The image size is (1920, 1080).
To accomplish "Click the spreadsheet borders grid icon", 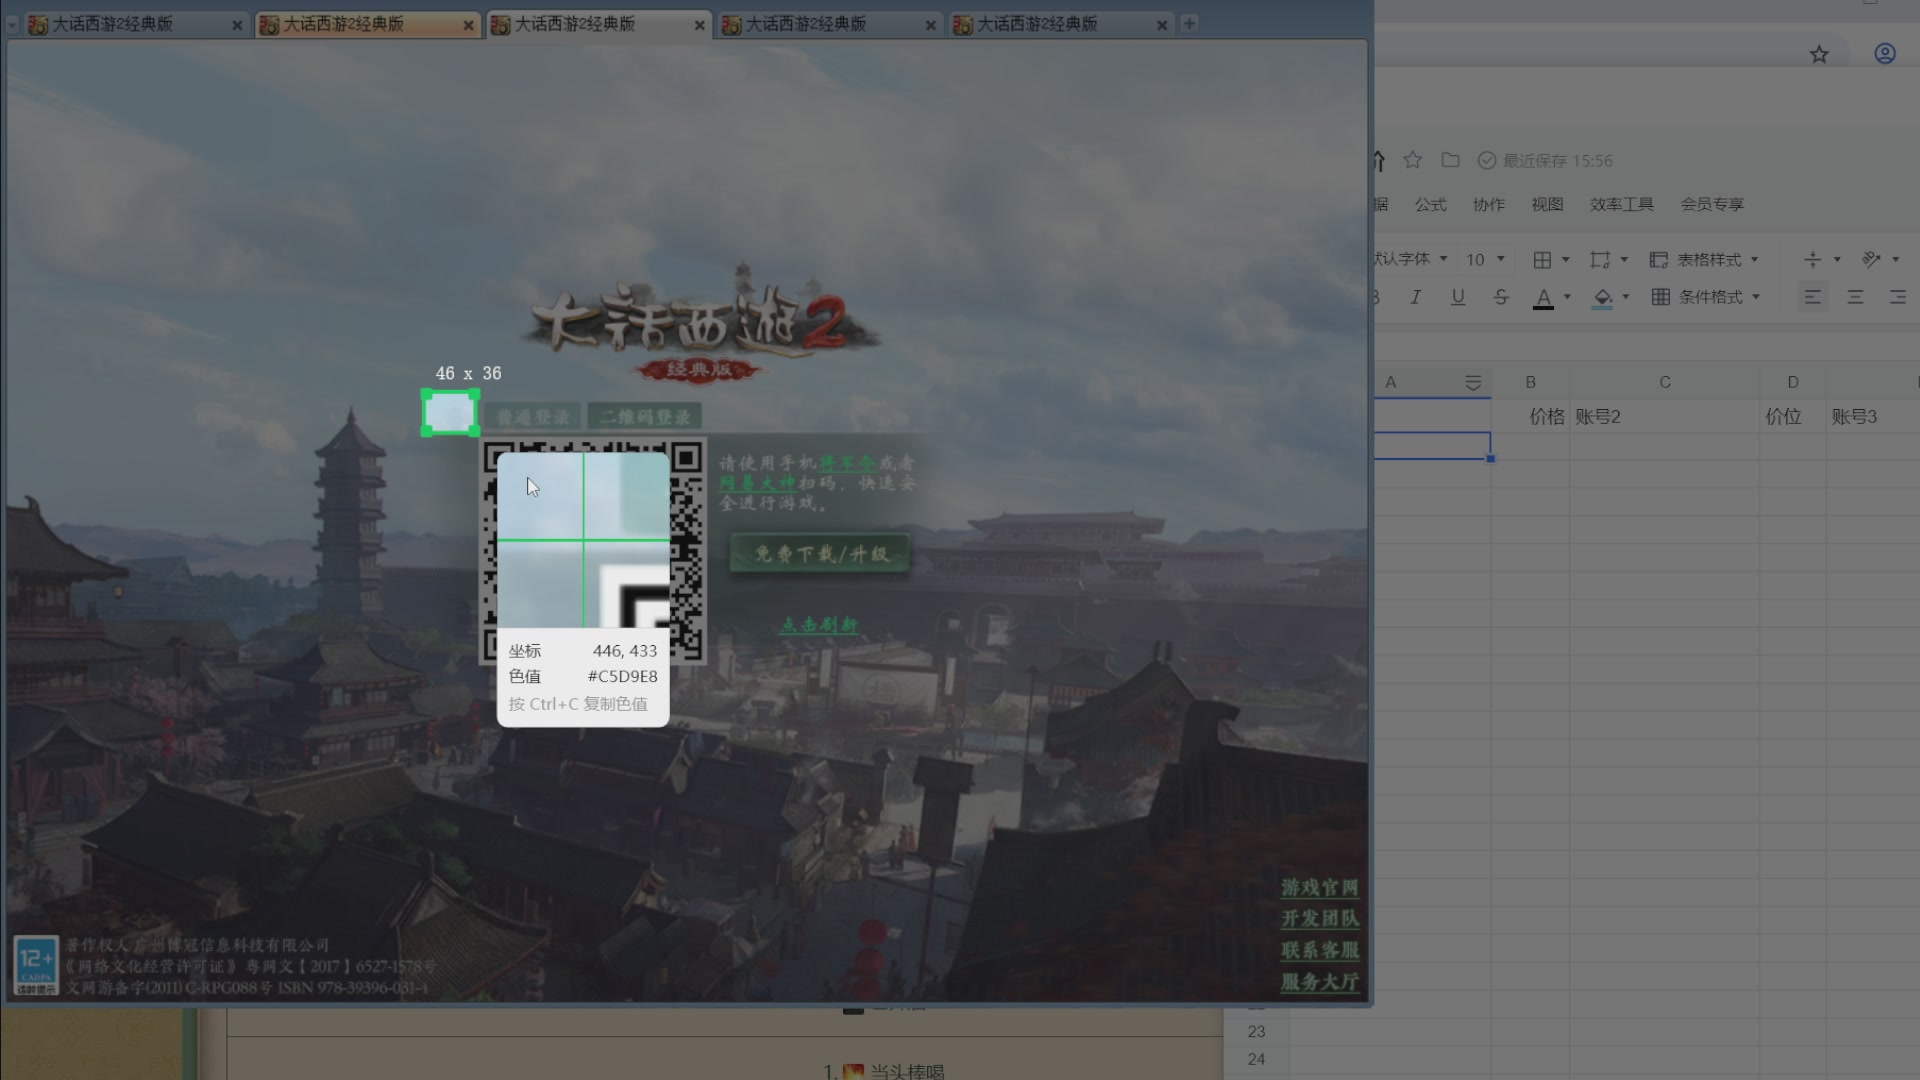I will click(1542, 260).
